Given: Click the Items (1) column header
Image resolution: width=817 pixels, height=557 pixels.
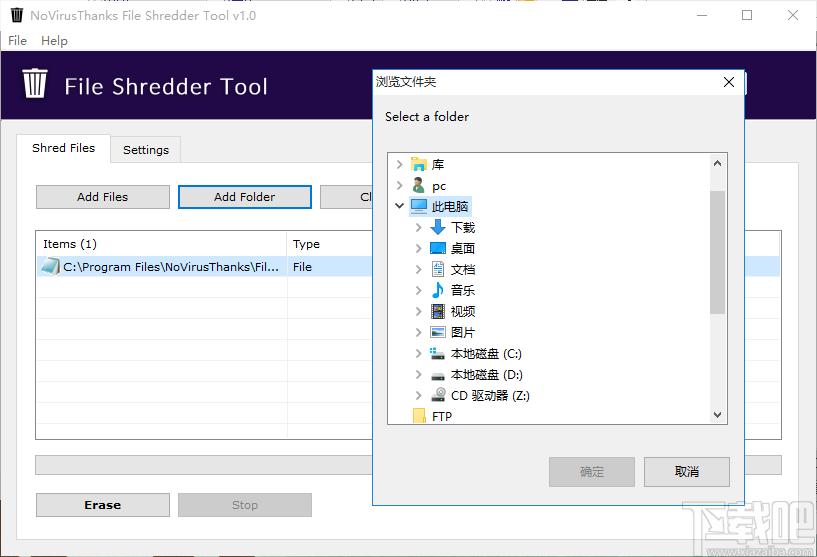Looking at the screenshot, I should [162, 244].
